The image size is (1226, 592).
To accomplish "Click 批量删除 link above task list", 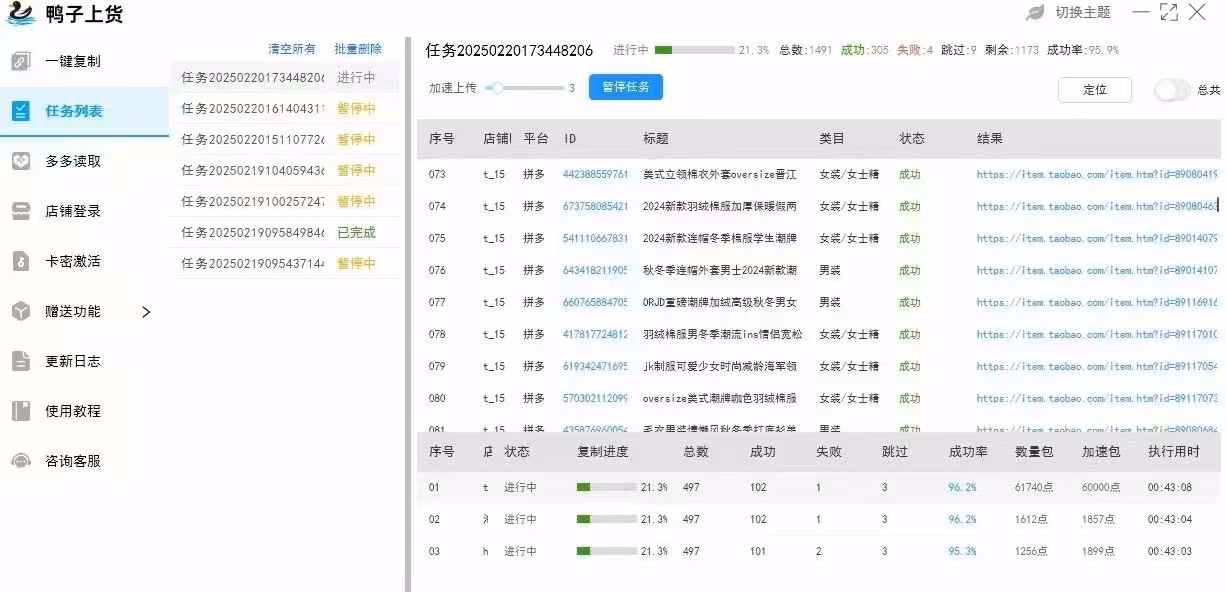I will pos(358,49).
